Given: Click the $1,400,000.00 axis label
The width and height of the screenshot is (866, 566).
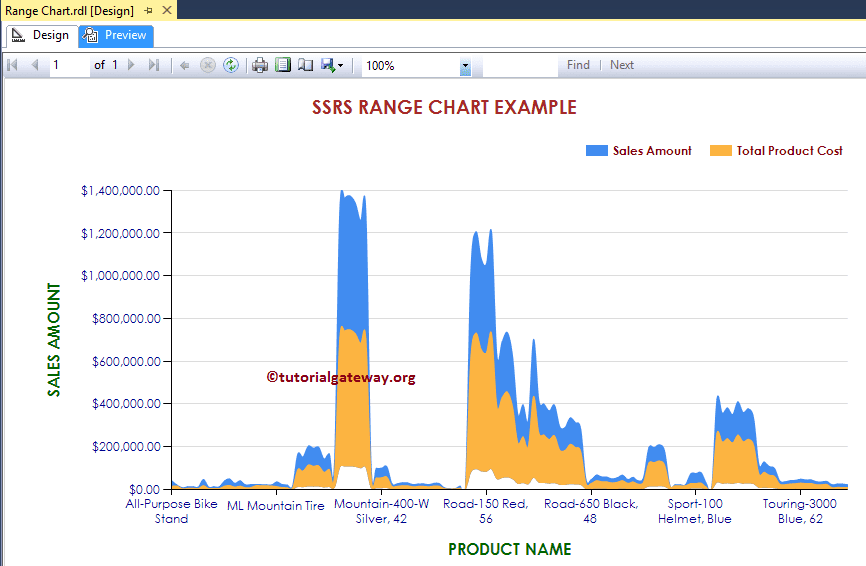Looking at the screenshot, I should coord(120,191).
